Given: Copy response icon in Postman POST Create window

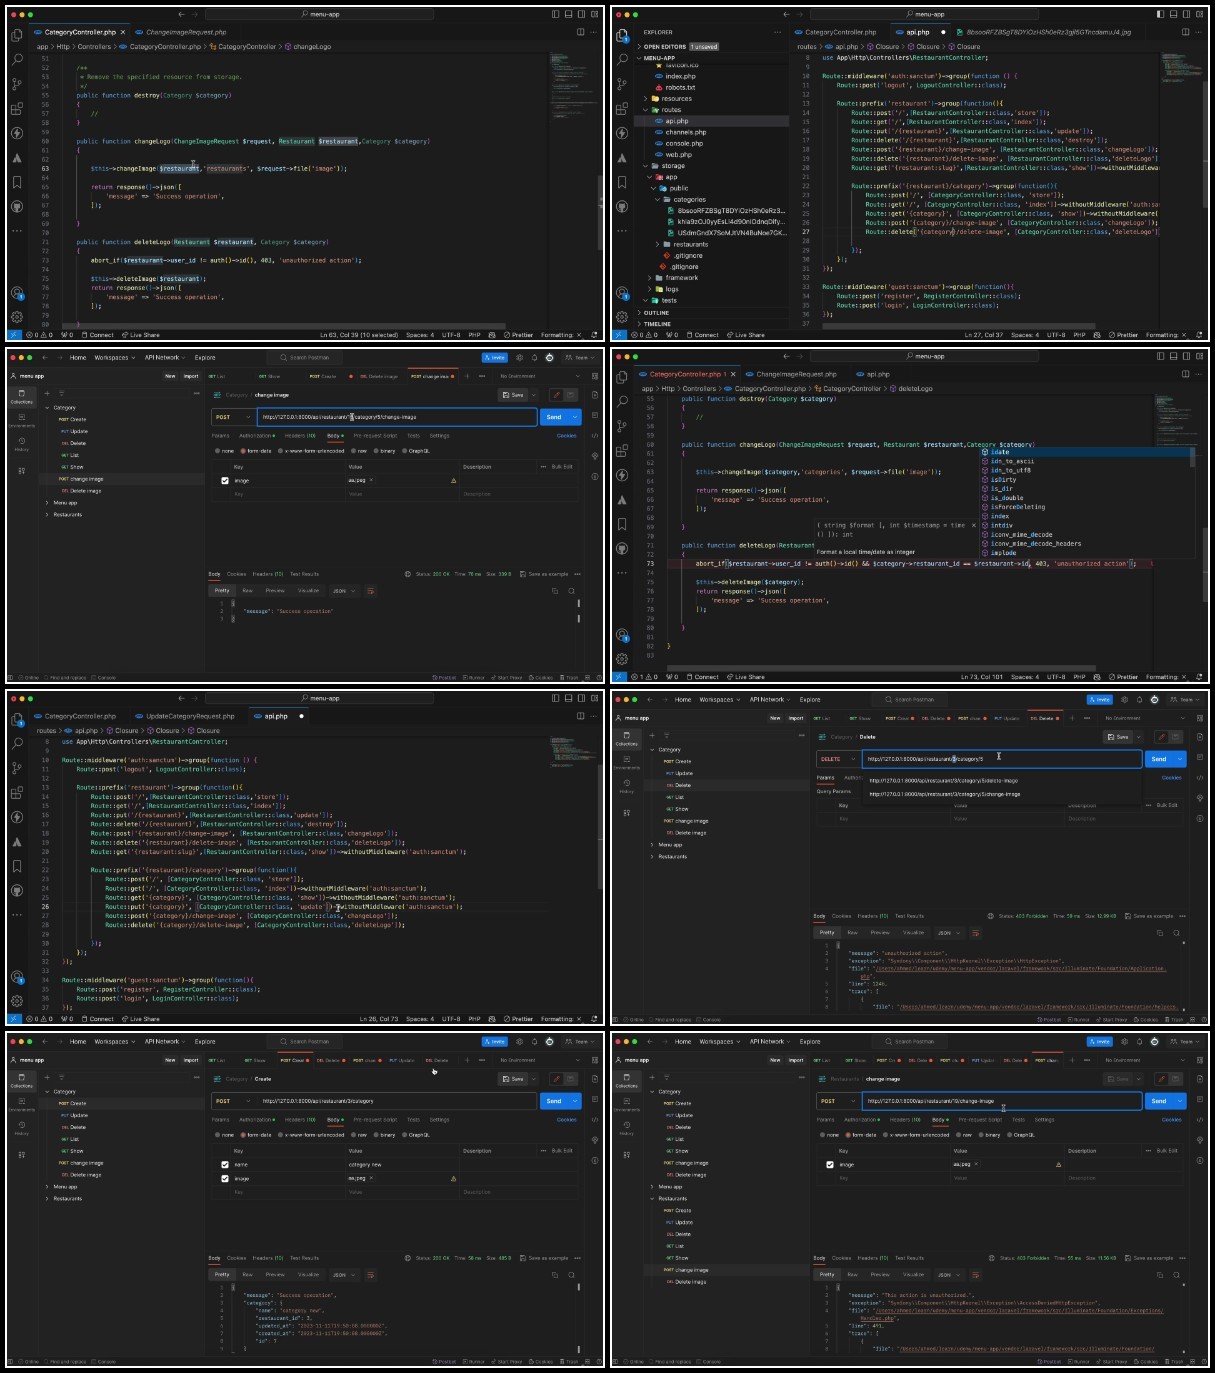Looking at the screenshot, I should (555, 1275).
